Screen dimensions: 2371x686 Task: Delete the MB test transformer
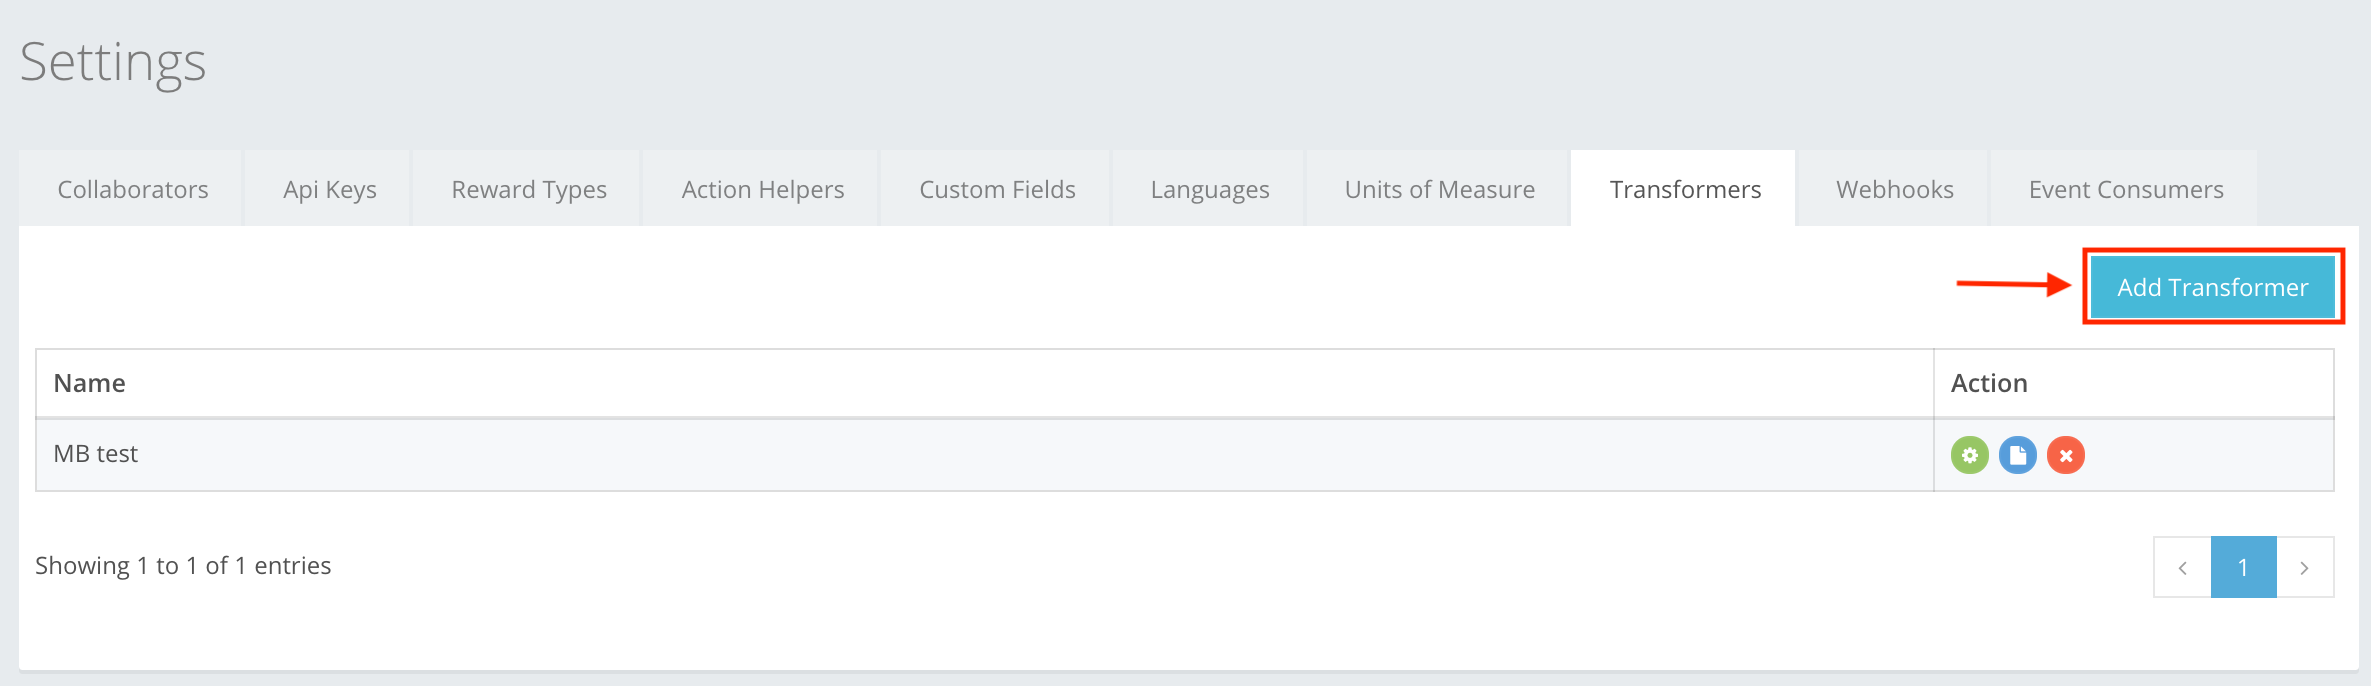tap(2065, 455)
